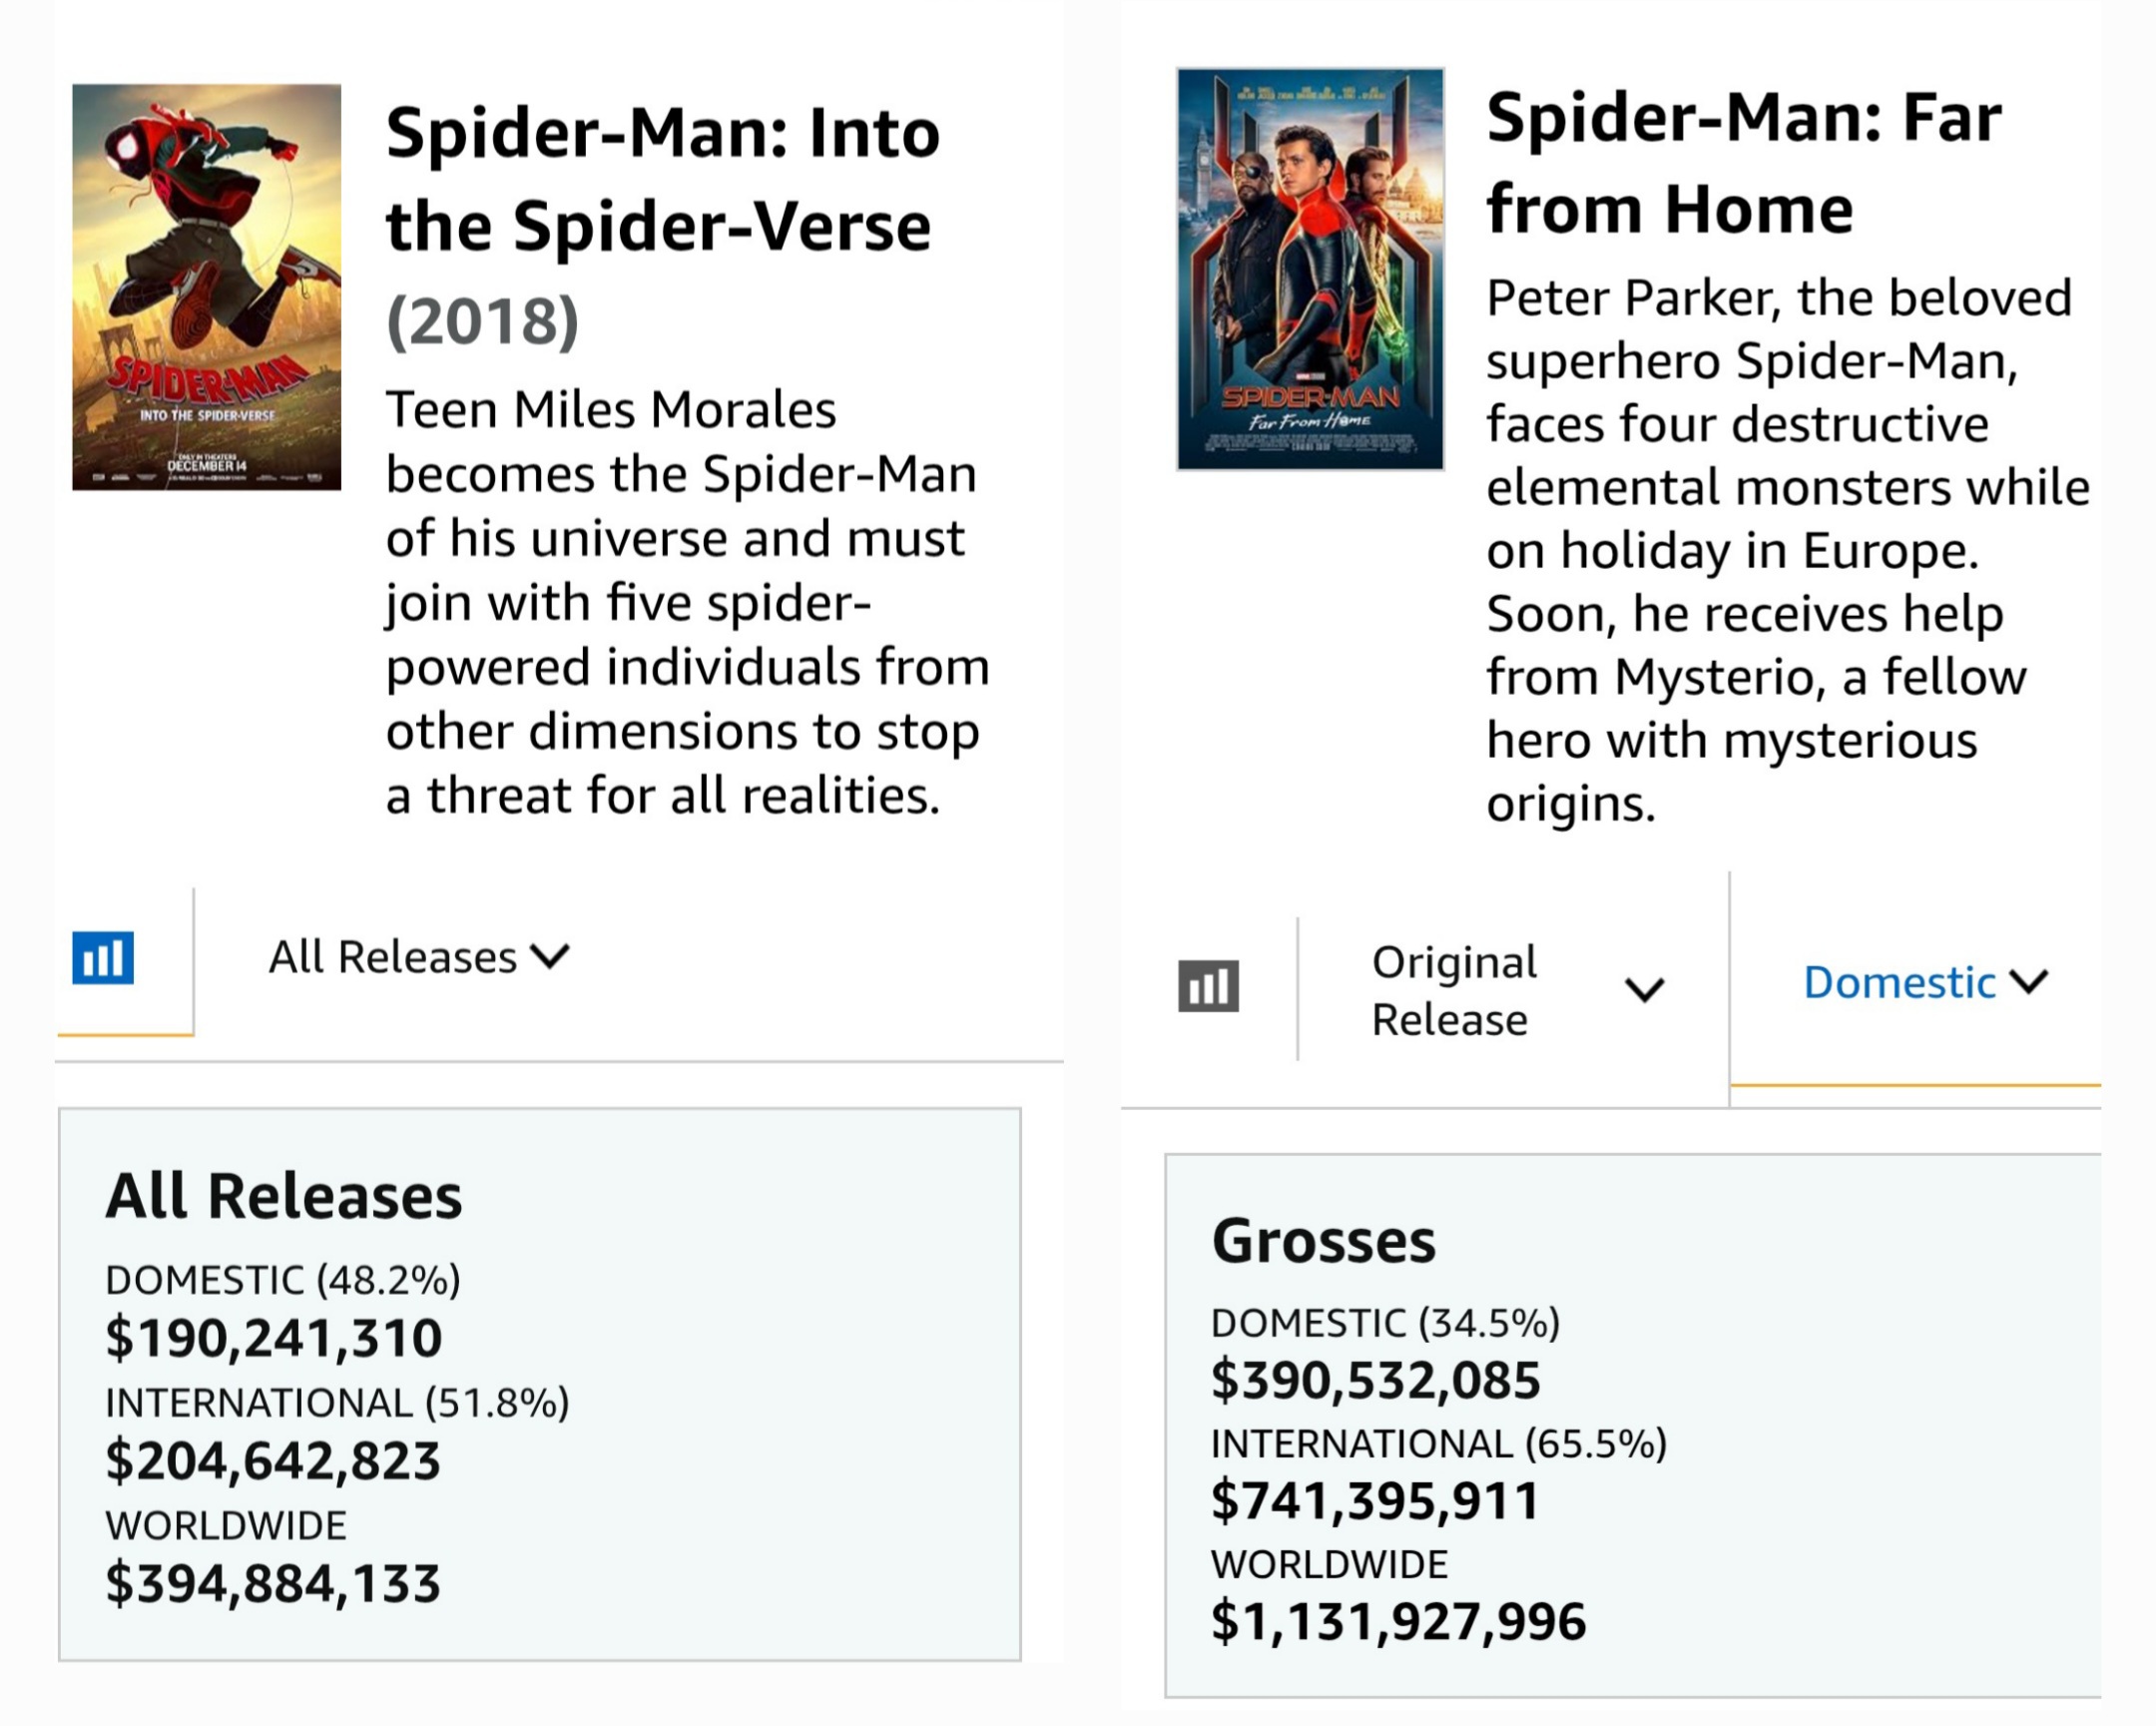Click the gray bar chart icon on right
The height and width of the screenshot is (1726, 2156).
coord(1208,986)
